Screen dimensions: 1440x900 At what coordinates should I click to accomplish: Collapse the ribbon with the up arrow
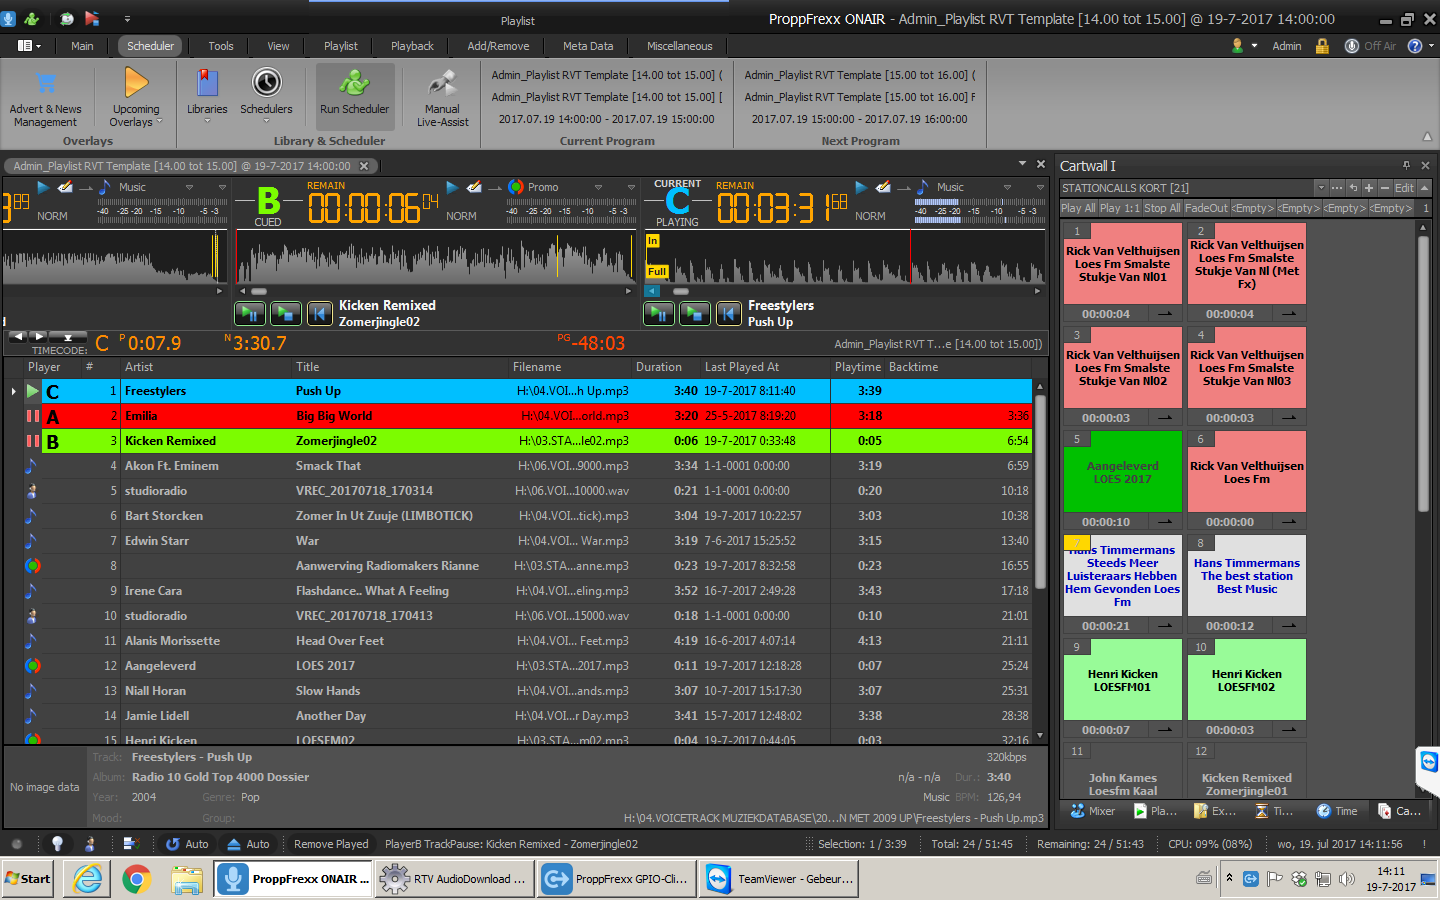pos(1427,138)
